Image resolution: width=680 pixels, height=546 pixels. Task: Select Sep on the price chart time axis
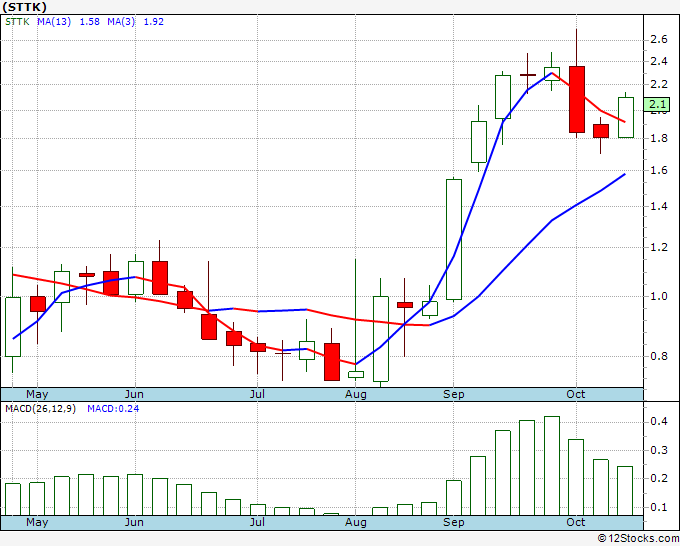pos(454,394)
